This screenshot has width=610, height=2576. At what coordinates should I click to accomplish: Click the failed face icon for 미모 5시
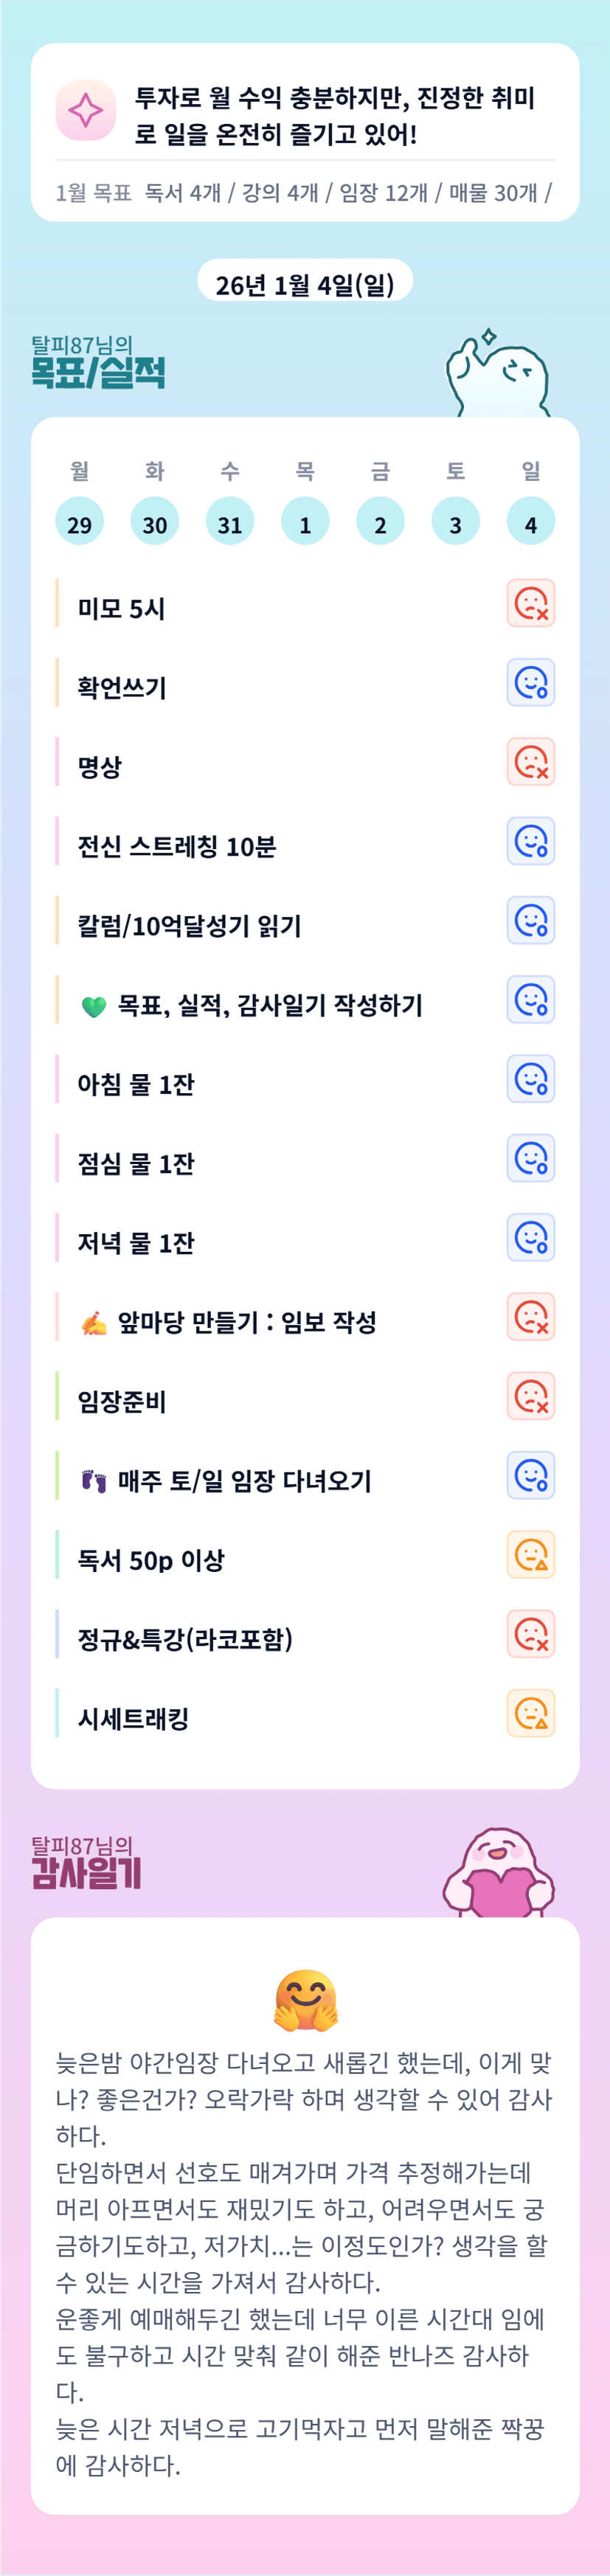click(530, 604)
